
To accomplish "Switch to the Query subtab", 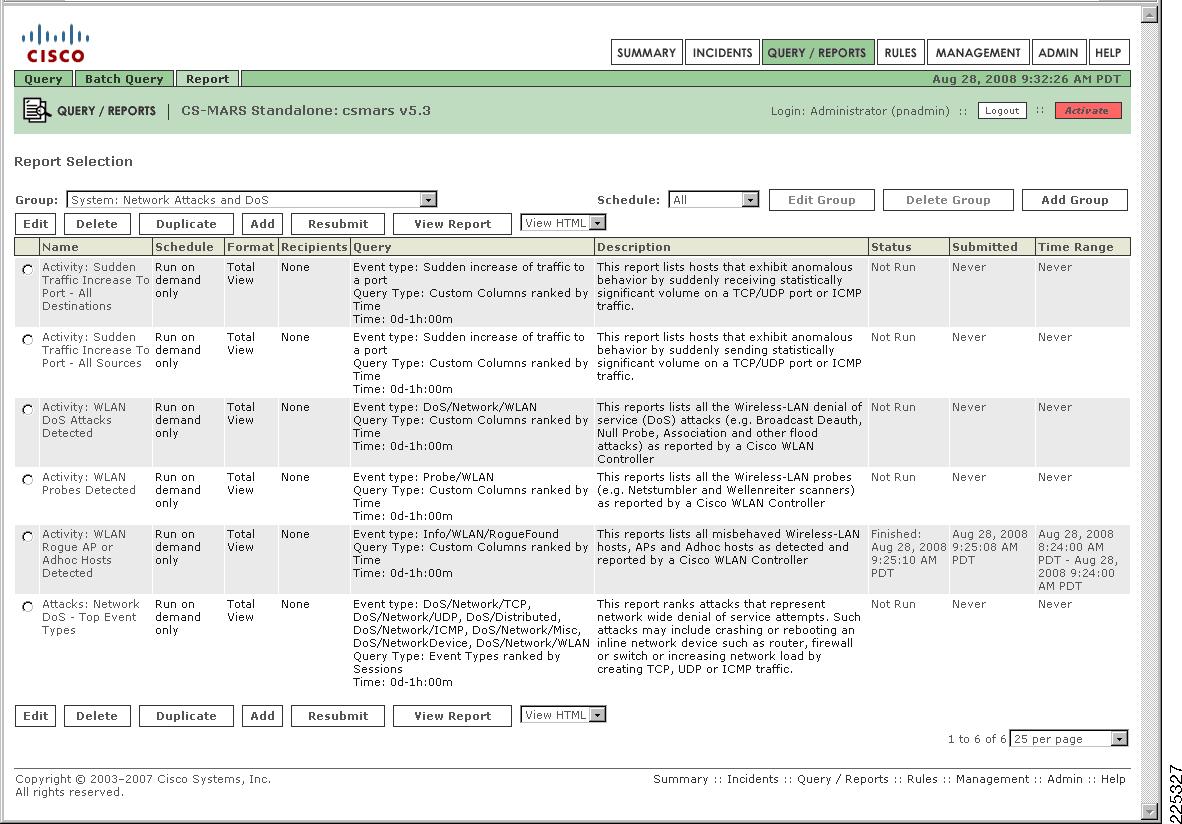I will point(43,79).
